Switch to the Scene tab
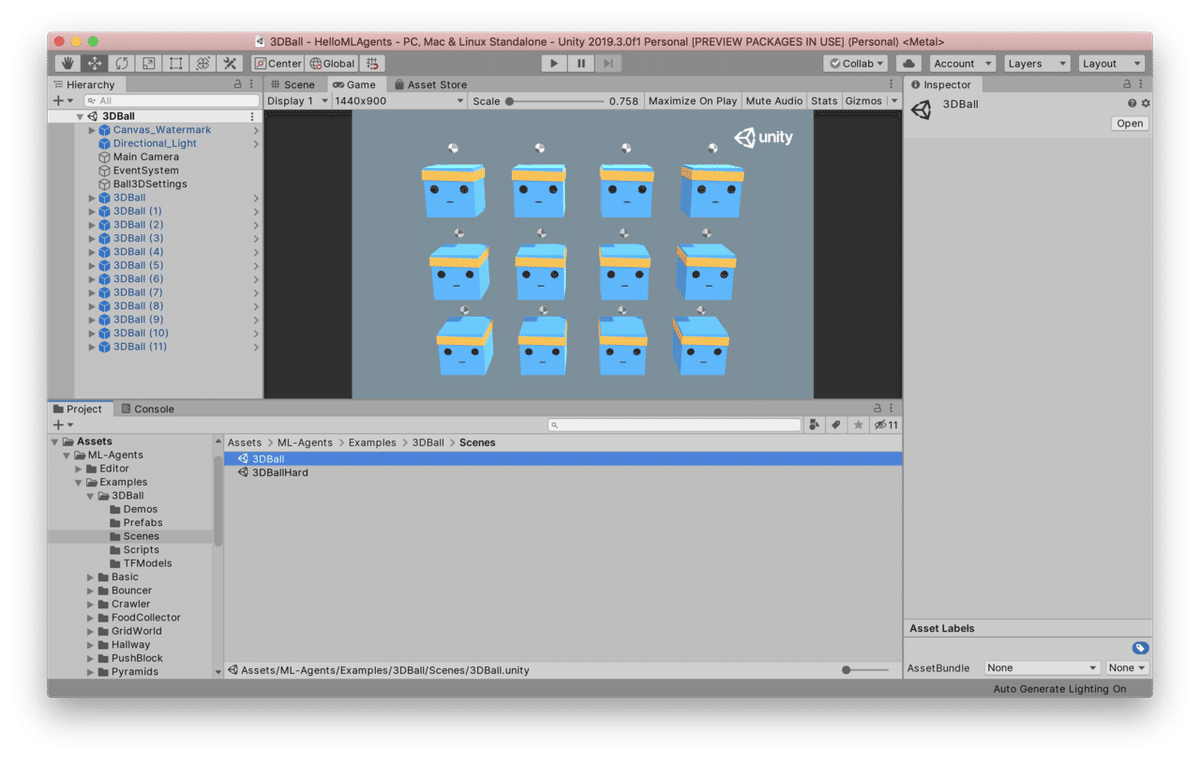The width and height of the screenshot is (1200, 760). (292, 85)
